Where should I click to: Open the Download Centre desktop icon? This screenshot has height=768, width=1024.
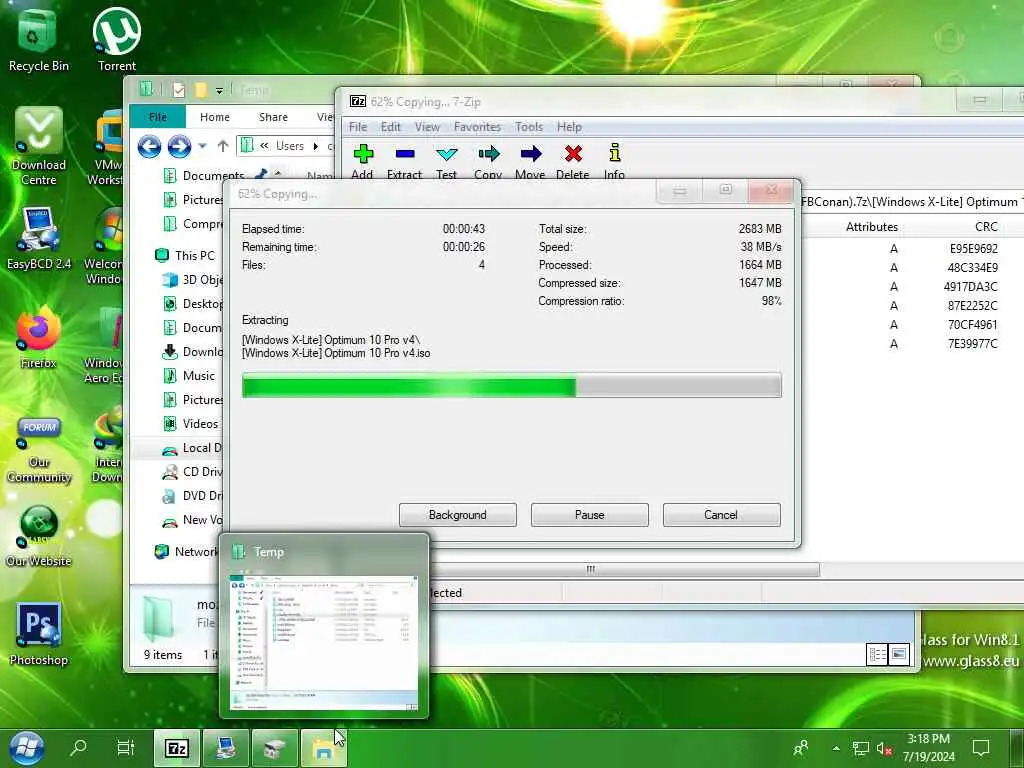(x=39, y=146)
